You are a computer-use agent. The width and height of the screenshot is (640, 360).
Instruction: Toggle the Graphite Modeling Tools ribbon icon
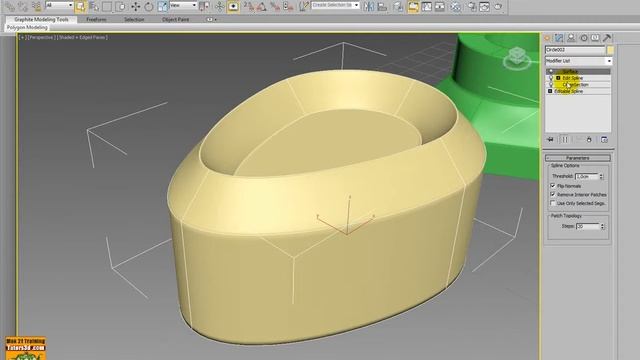(413, 6)
